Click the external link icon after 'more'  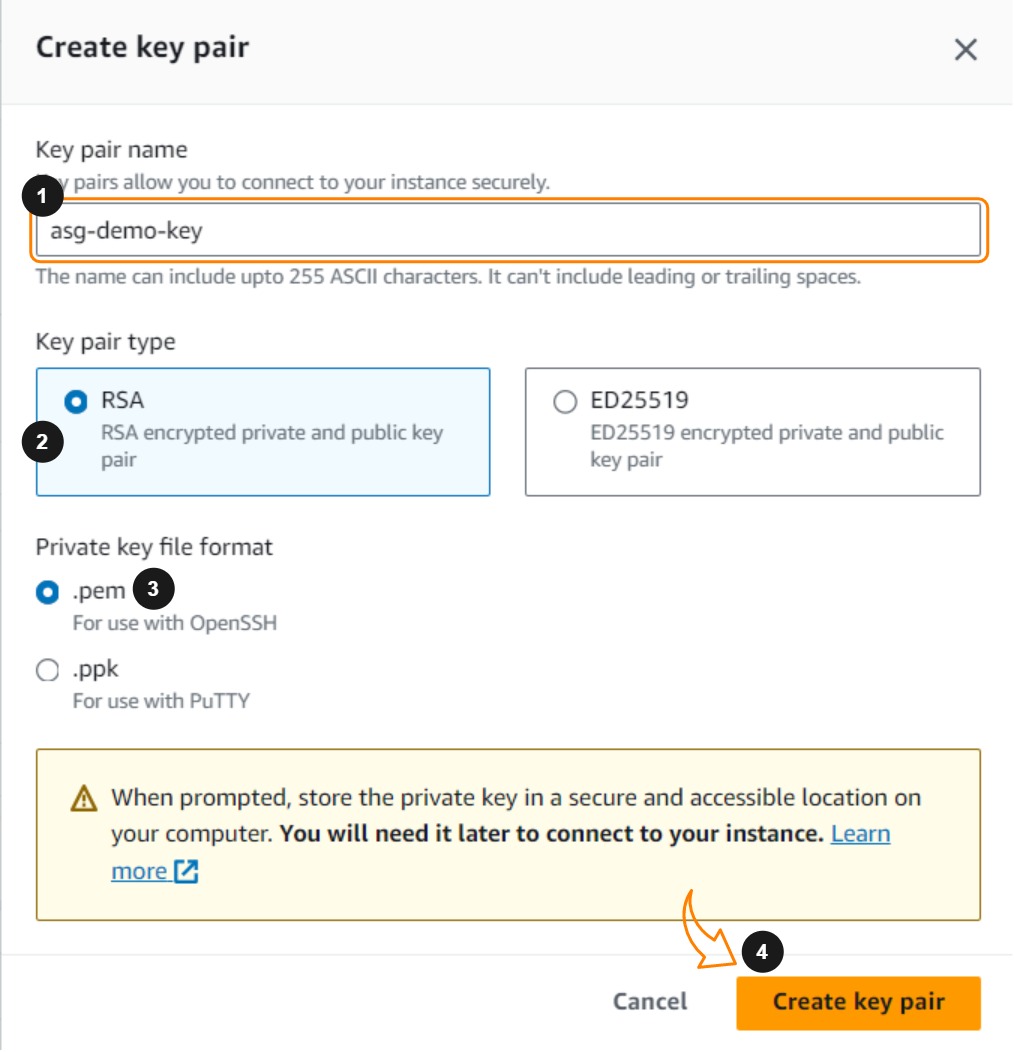186,872
